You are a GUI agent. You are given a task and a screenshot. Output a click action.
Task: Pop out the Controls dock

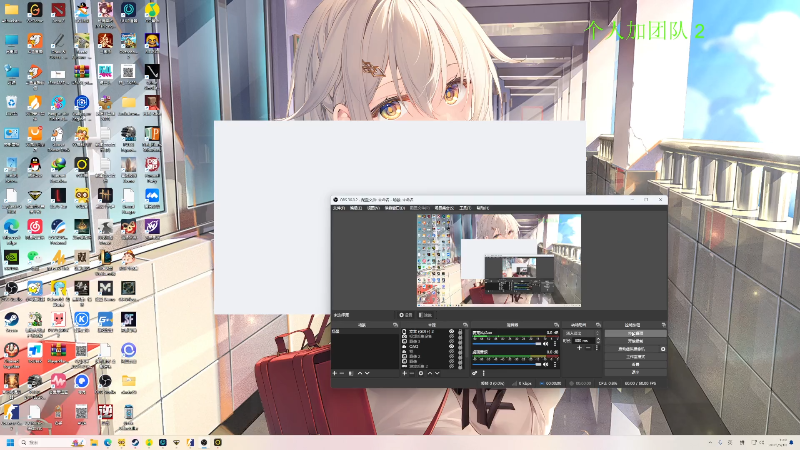(664, 325)
